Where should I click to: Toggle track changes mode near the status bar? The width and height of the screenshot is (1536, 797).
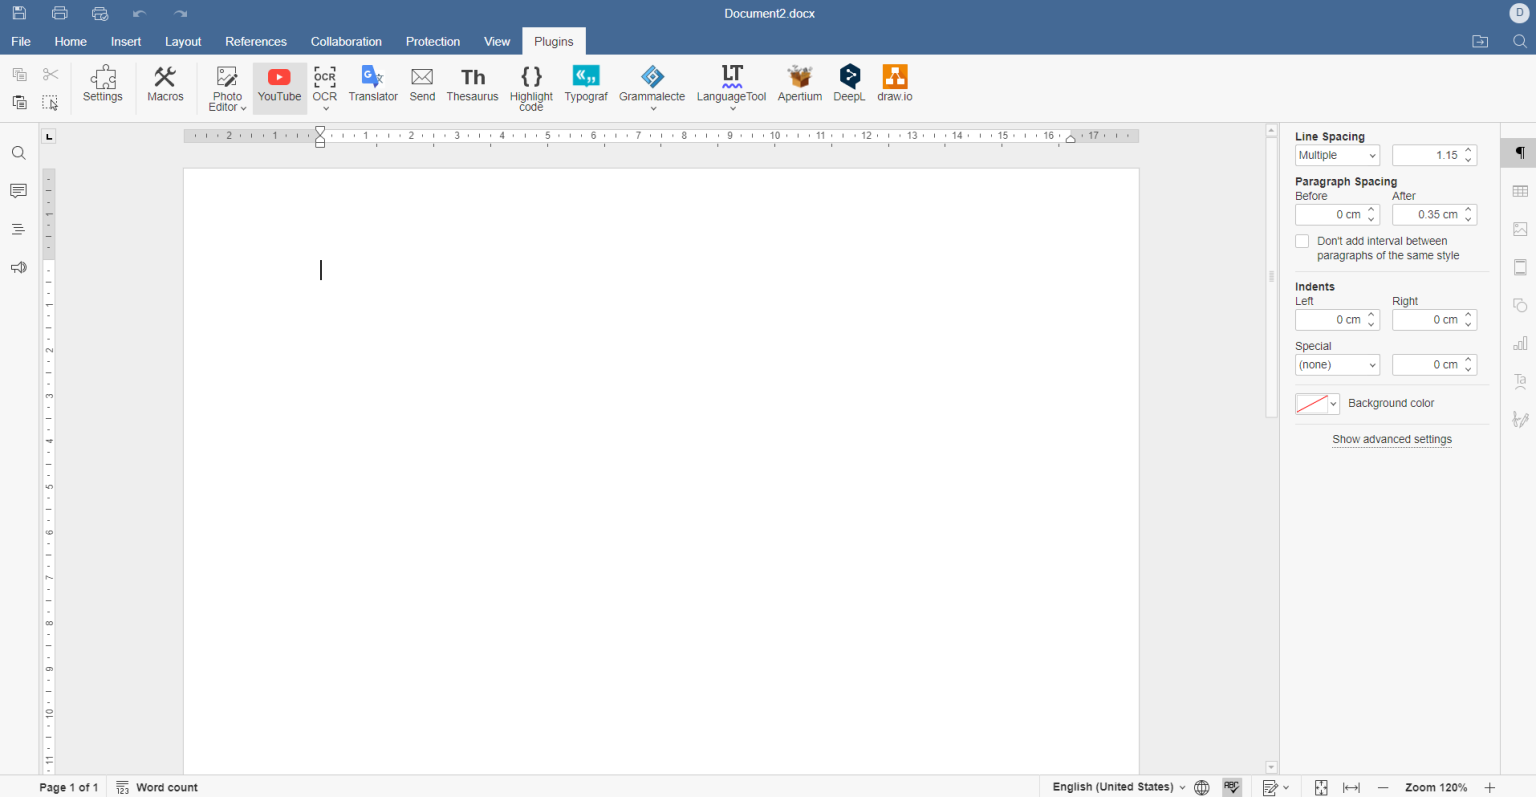pyautogui.click(x=1271, y=787)
